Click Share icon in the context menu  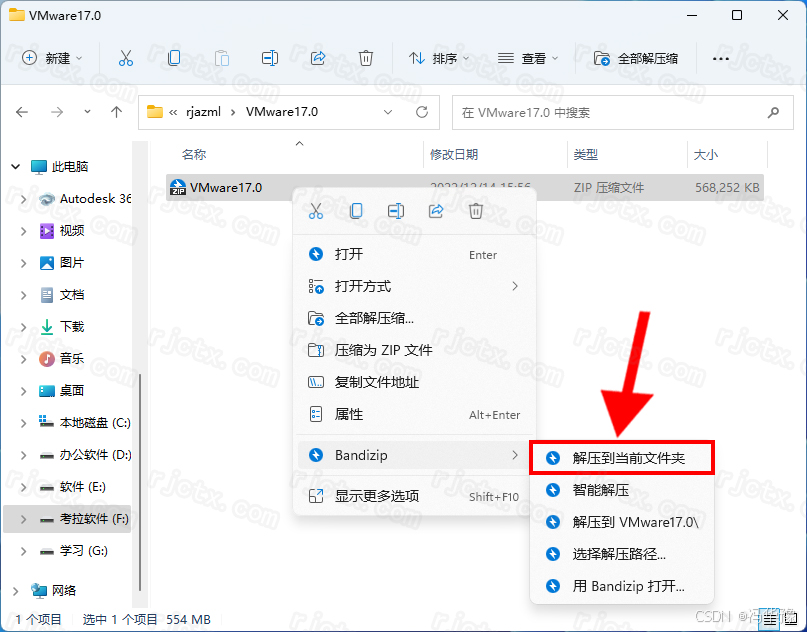click(436, 211)
